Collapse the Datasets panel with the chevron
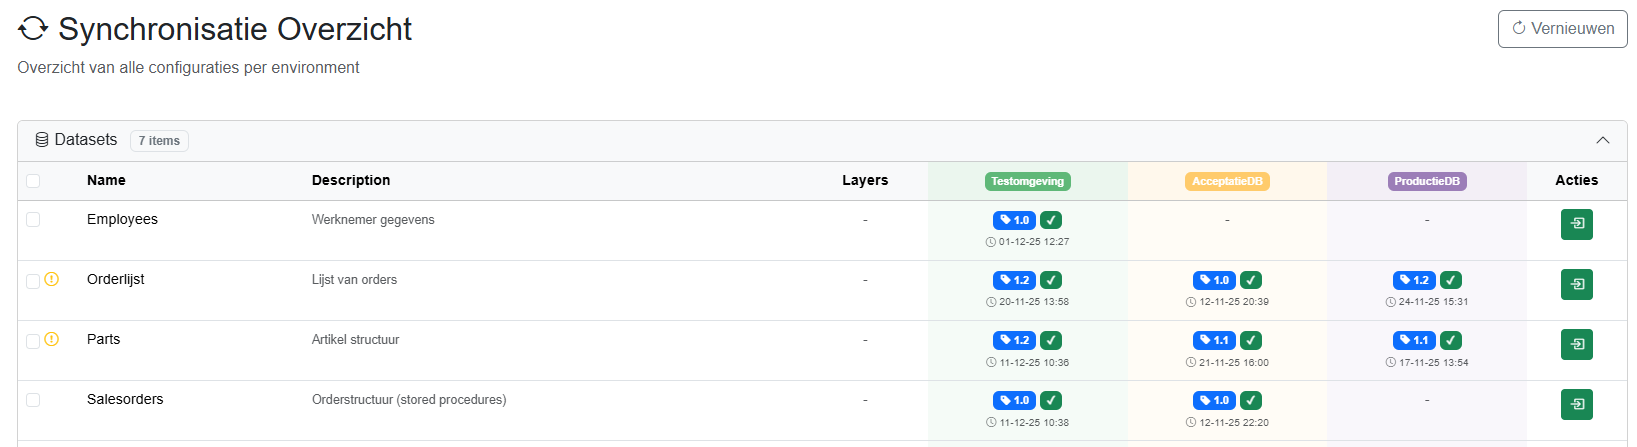Viewport: 1637px width, 447px height. (1602, 140)
